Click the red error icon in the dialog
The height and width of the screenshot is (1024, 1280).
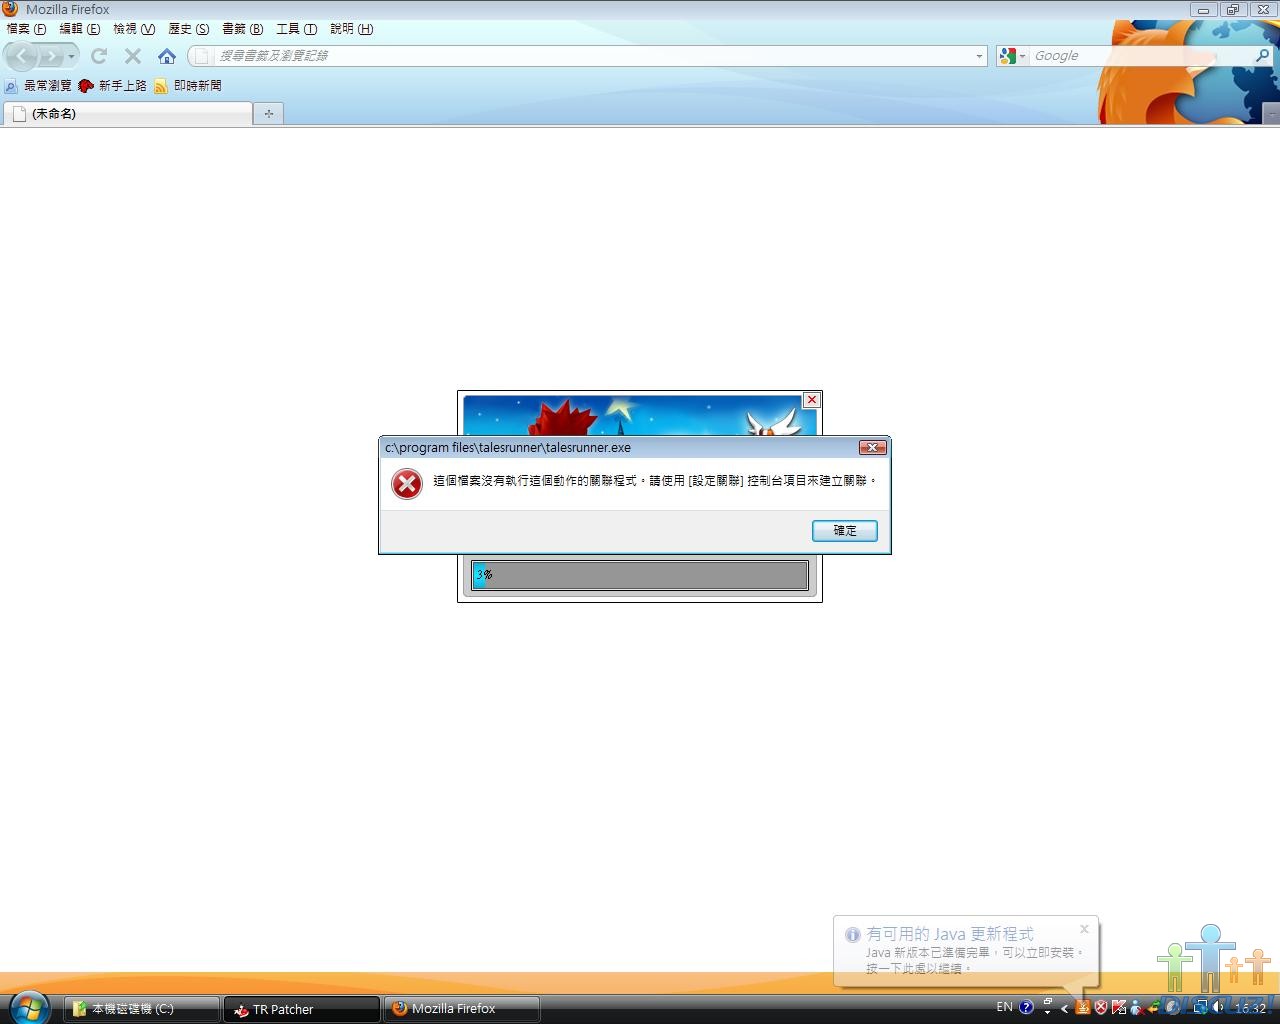pos(407,484)
